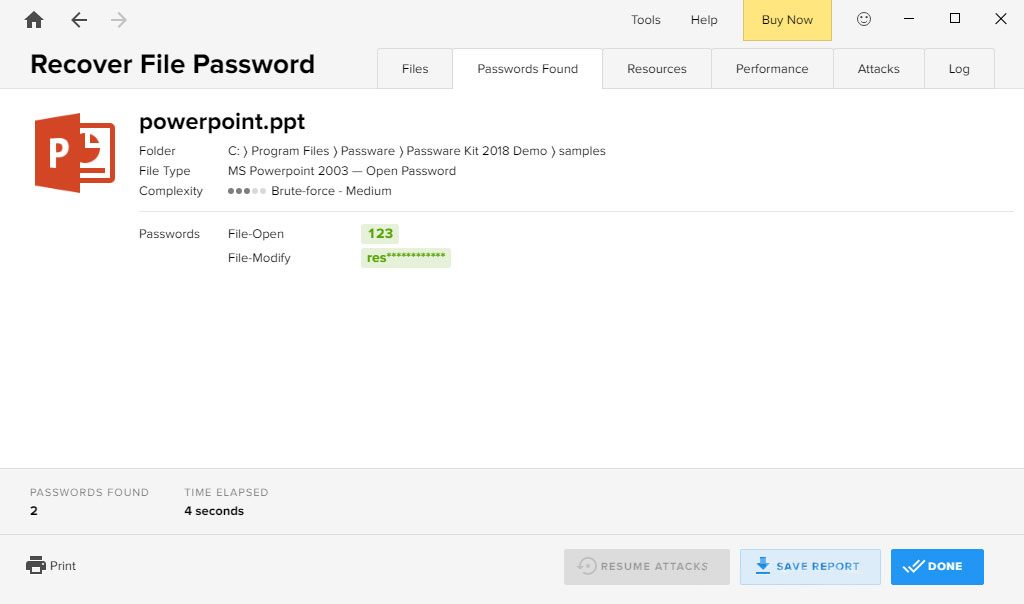The height and width of the screenshot is (604, 1024).
Task: Click the Done button
Action: tap(937, 566)
